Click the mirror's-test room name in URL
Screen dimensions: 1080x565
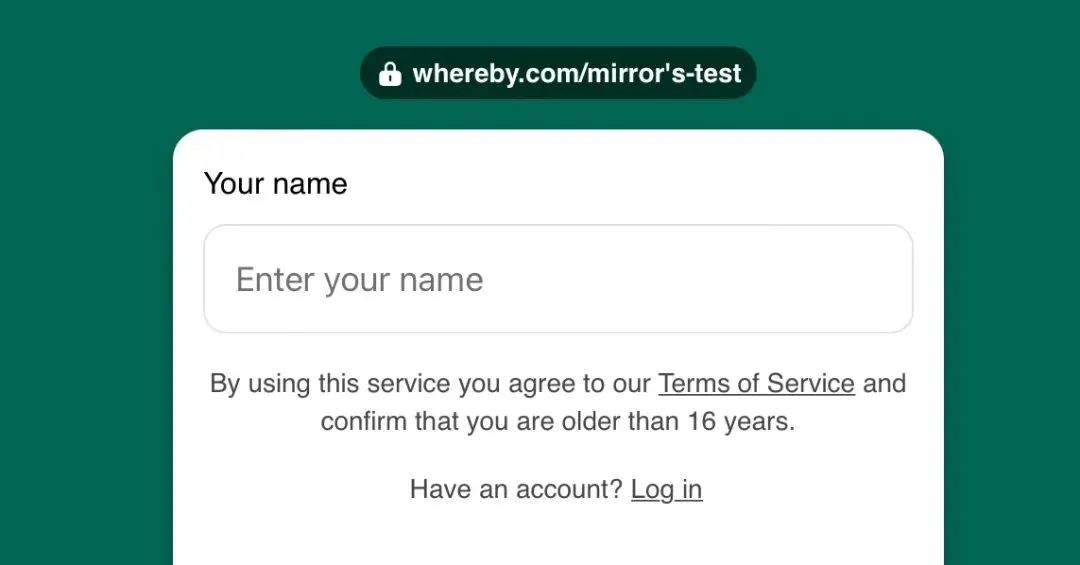(x=660, y=73)
